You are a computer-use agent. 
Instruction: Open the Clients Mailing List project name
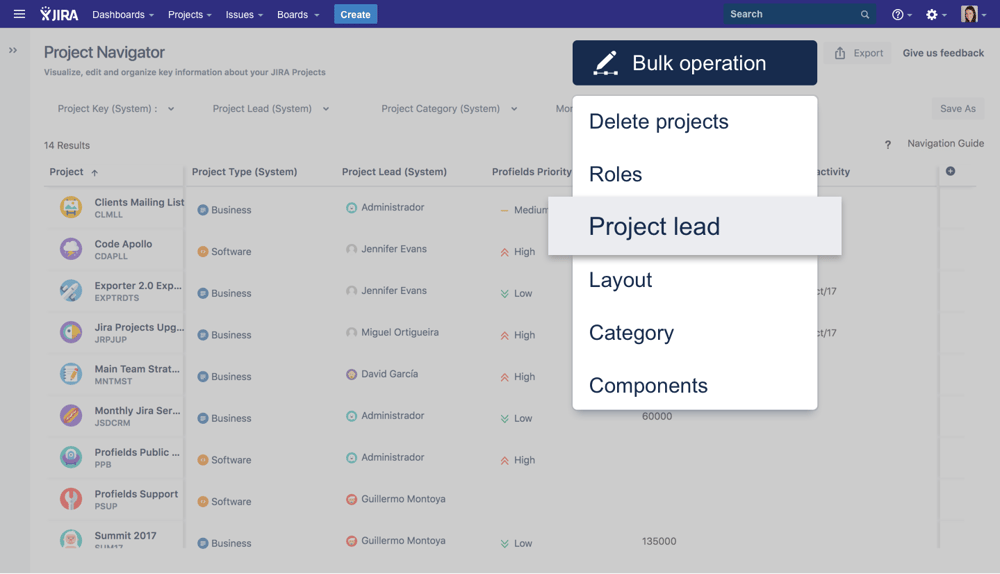click(139, 202)
